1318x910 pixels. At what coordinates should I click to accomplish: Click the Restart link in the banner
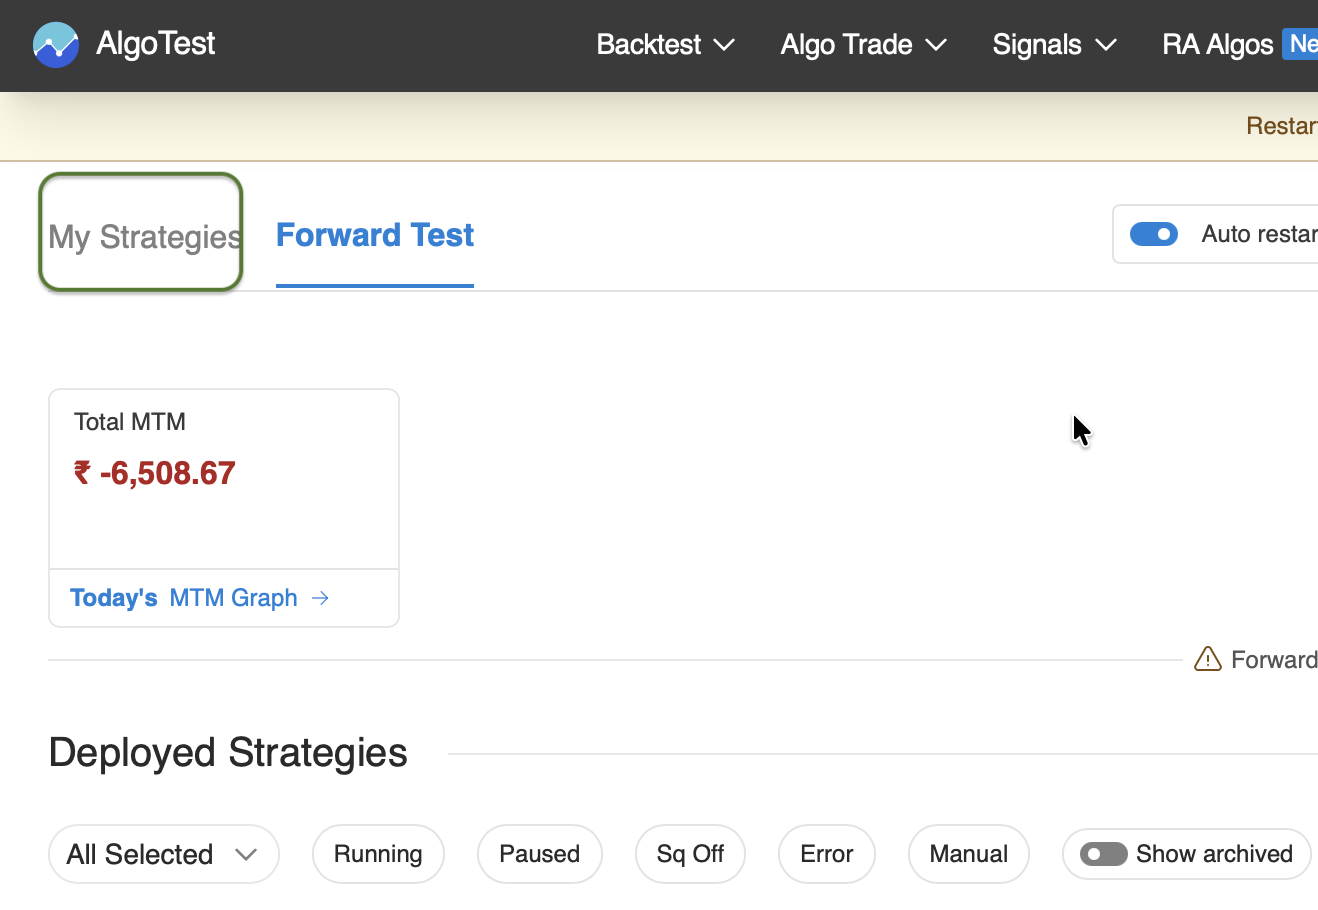1283,125
